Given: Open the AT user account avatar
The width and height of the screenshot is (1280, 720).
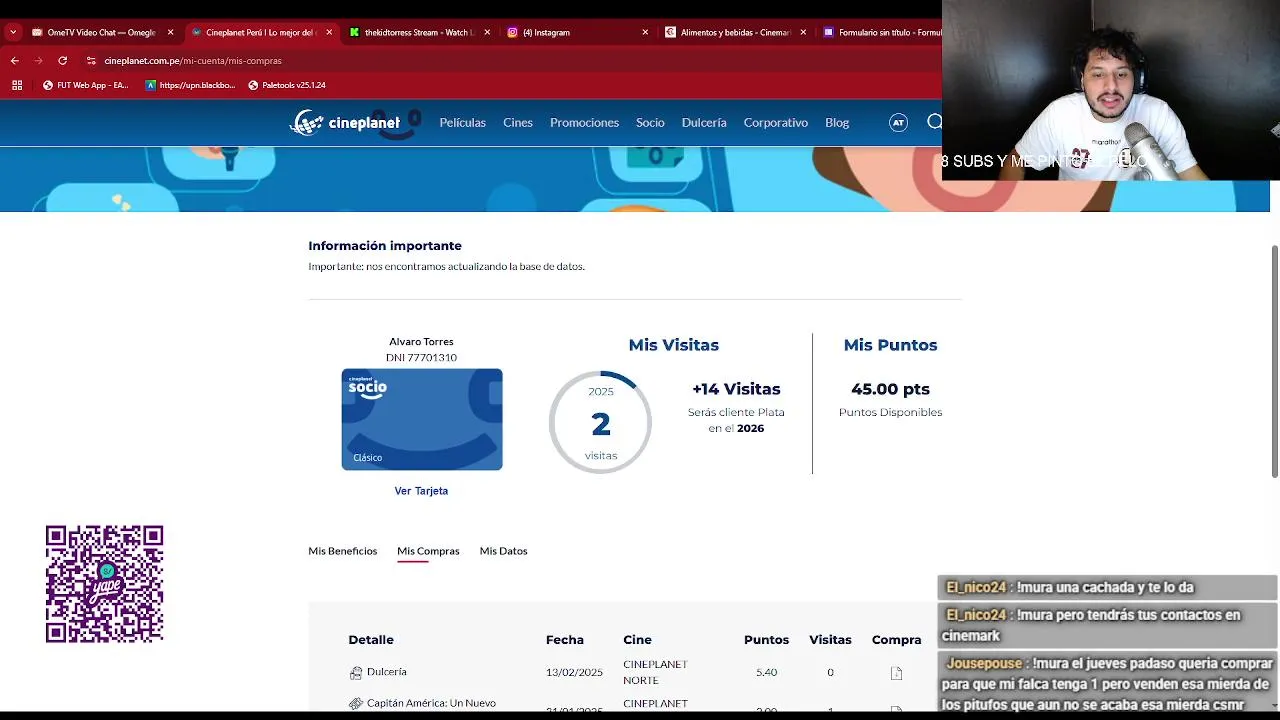Looking at the screenshot, I should coord(898,122).
